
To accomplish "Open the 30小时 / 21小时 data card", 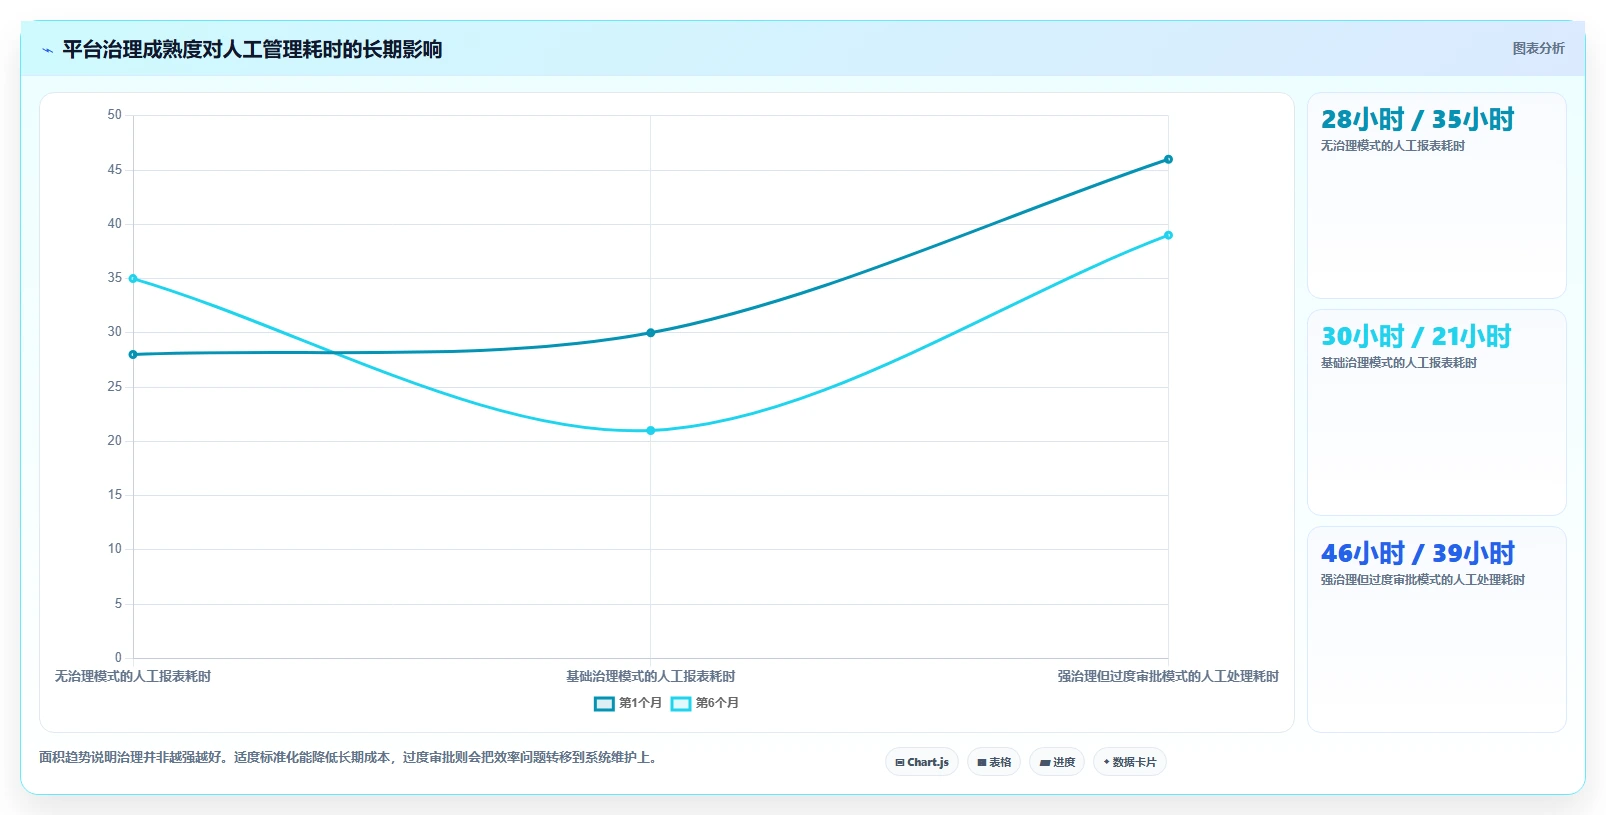I will click(x=1437, y=412).
